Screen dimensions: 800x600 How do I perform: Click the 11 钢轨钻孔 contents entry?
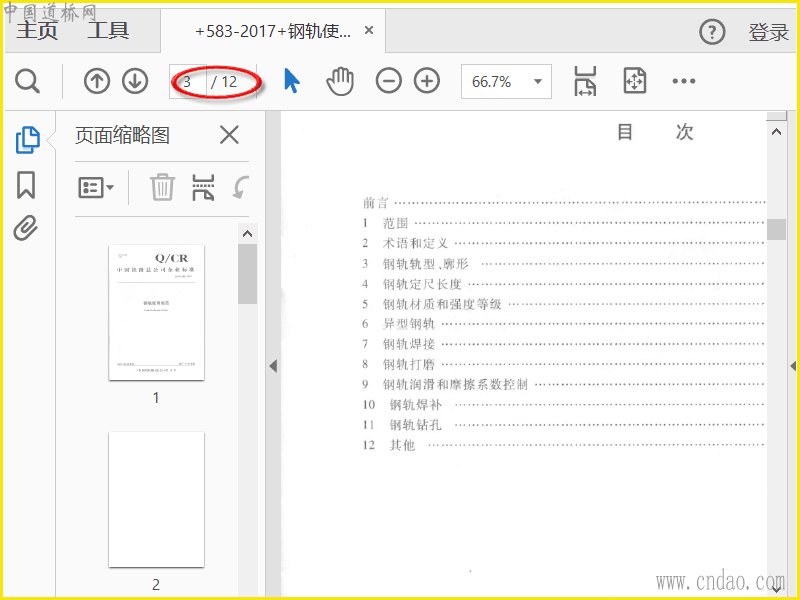[564, 424]
